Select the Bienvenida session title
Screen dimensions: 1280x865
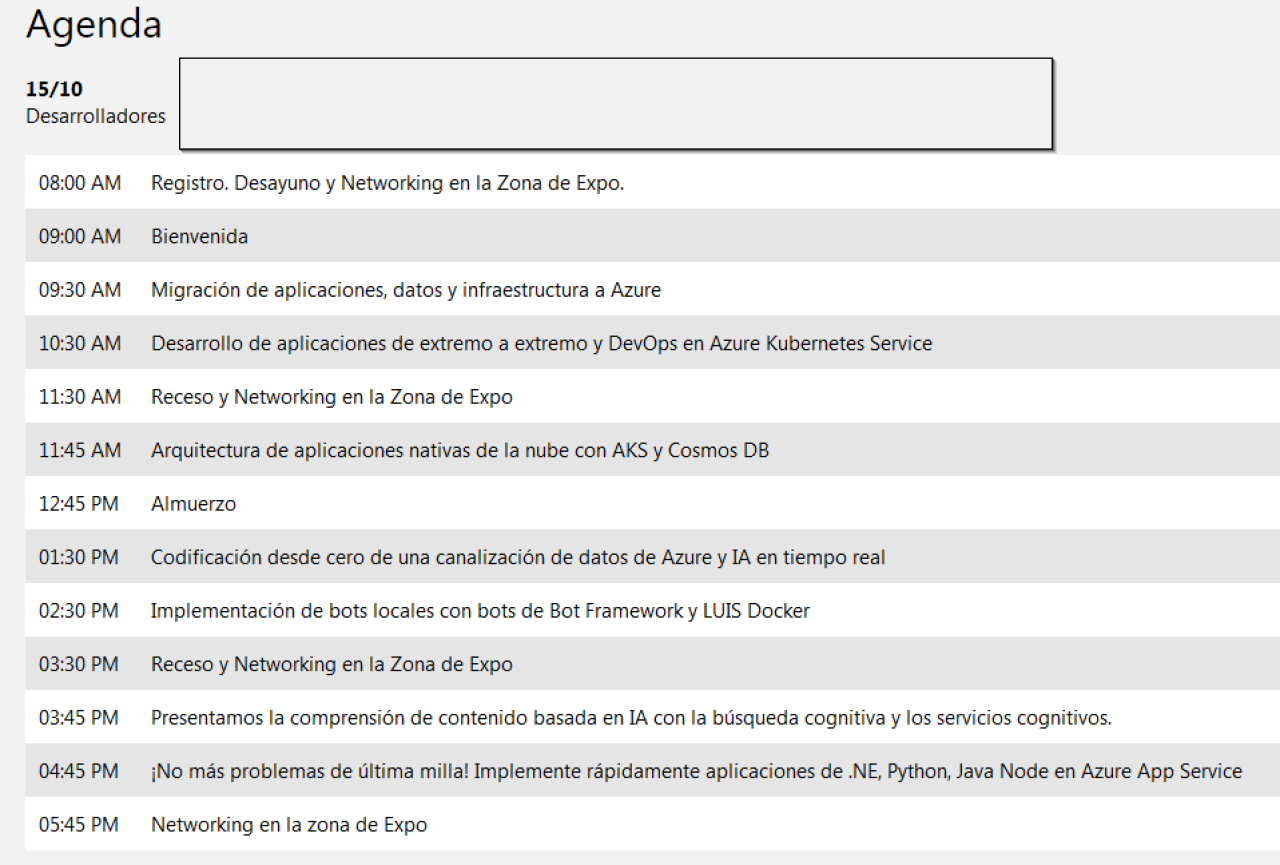[x=199, y=237]
